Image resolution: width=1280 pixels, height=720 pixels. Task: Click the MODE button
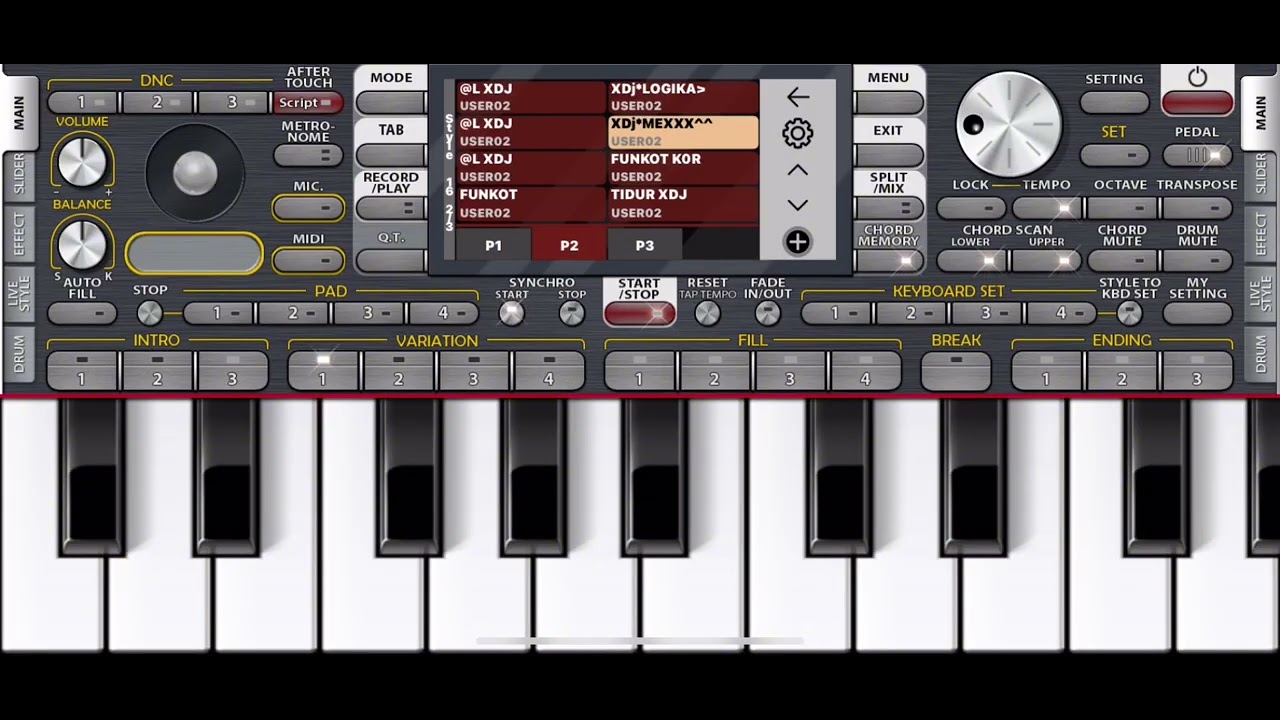[x=391, y=103]
